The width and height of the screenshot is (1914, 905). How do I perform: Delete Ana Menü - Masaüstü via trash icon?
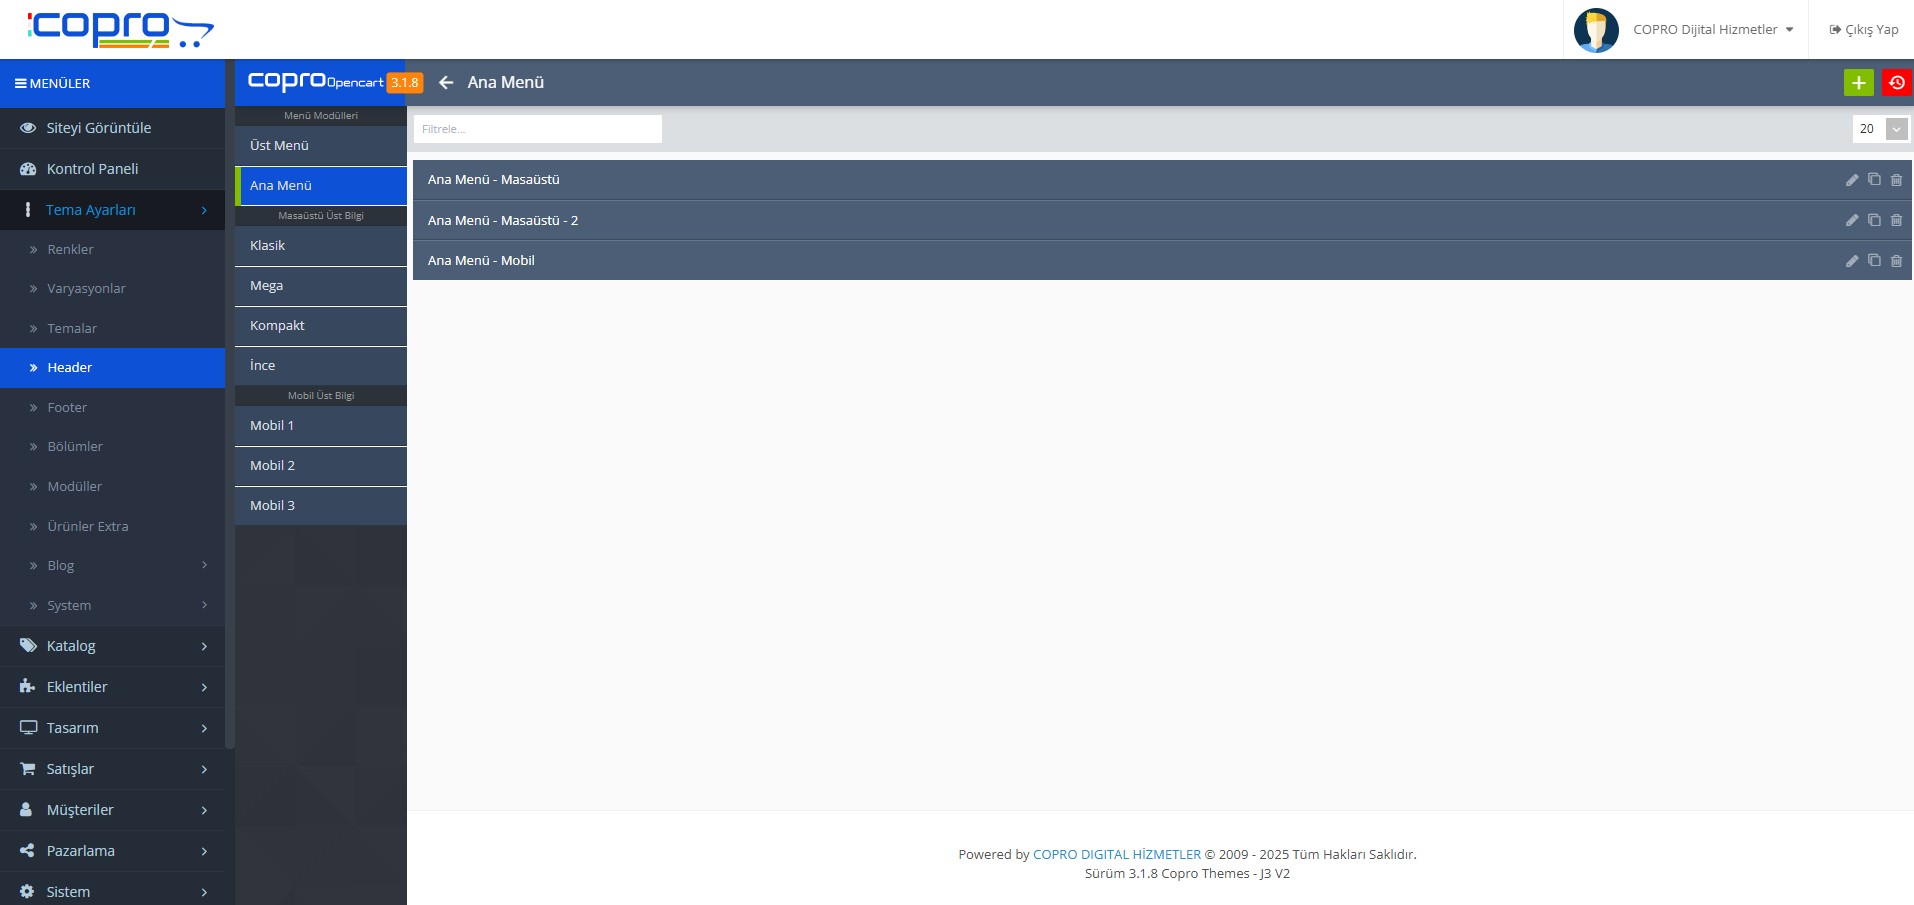pos(1896,180)
